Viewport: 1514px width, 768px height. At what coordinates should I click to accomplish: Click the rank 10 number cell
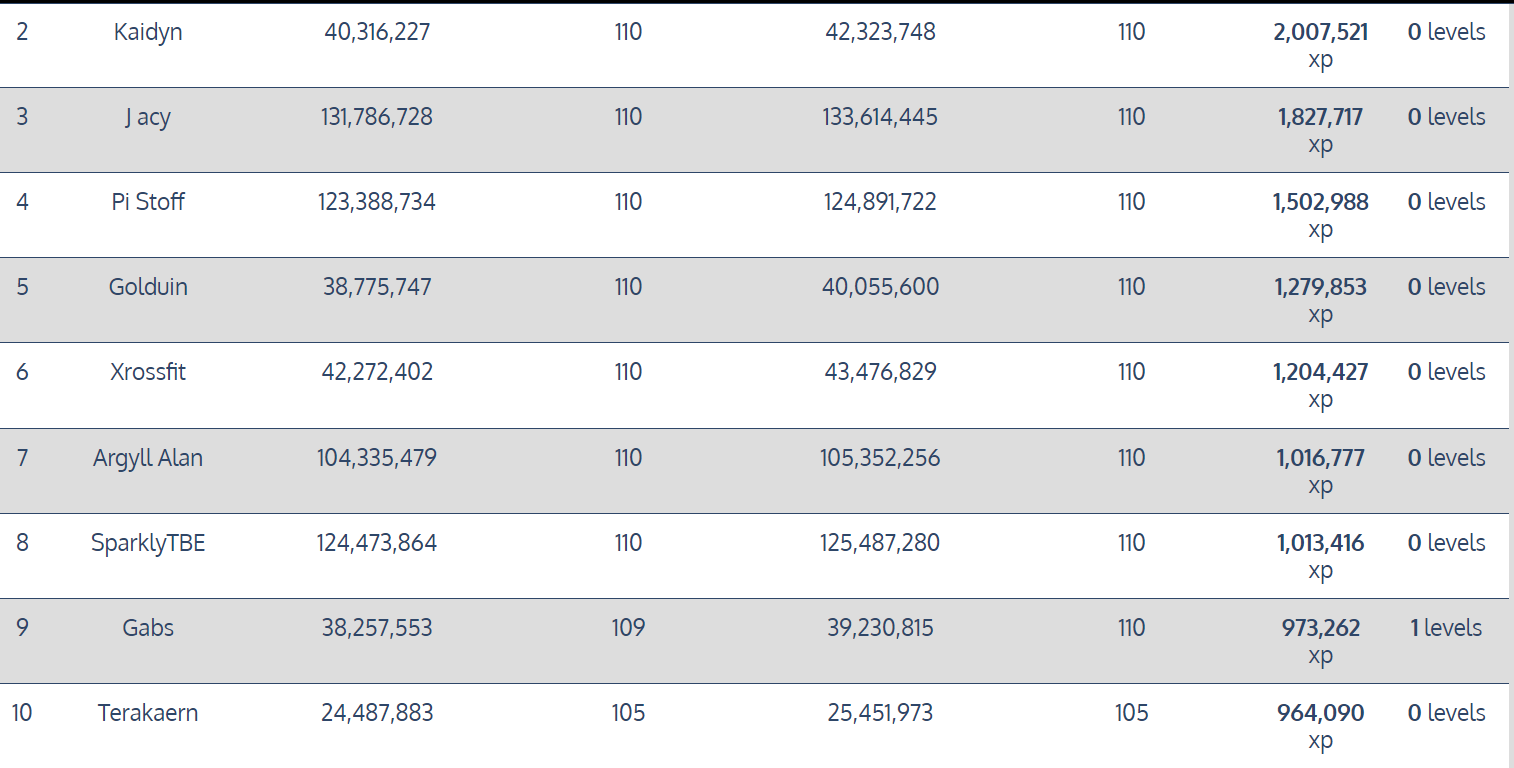coord(22,713)
